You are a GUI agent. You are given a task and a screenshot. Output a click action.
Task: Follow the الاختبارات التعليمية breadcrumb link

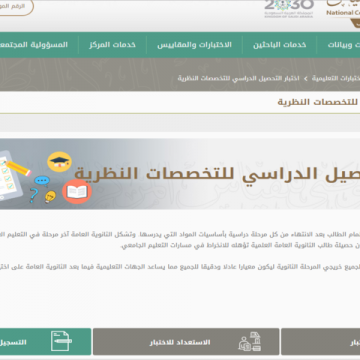(336, 78)
